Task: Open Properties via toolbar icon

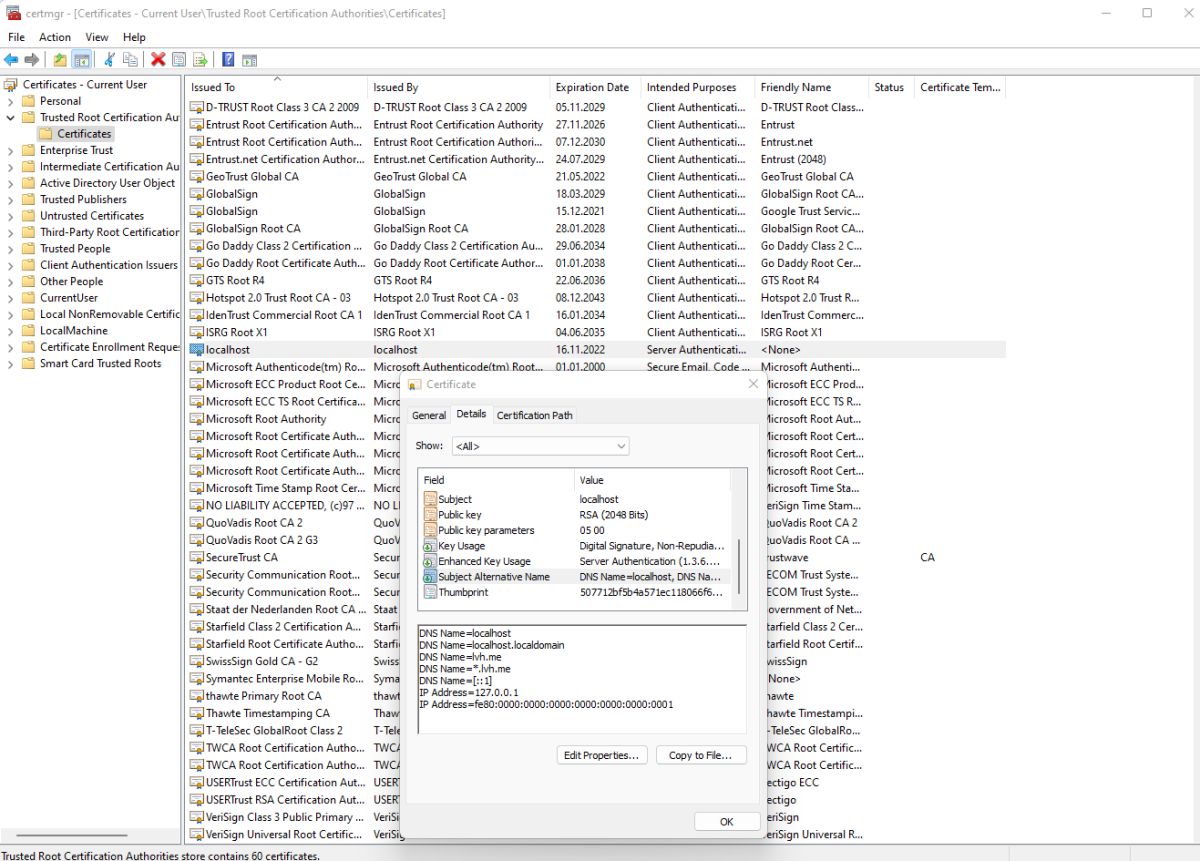Action: (179, 60)
